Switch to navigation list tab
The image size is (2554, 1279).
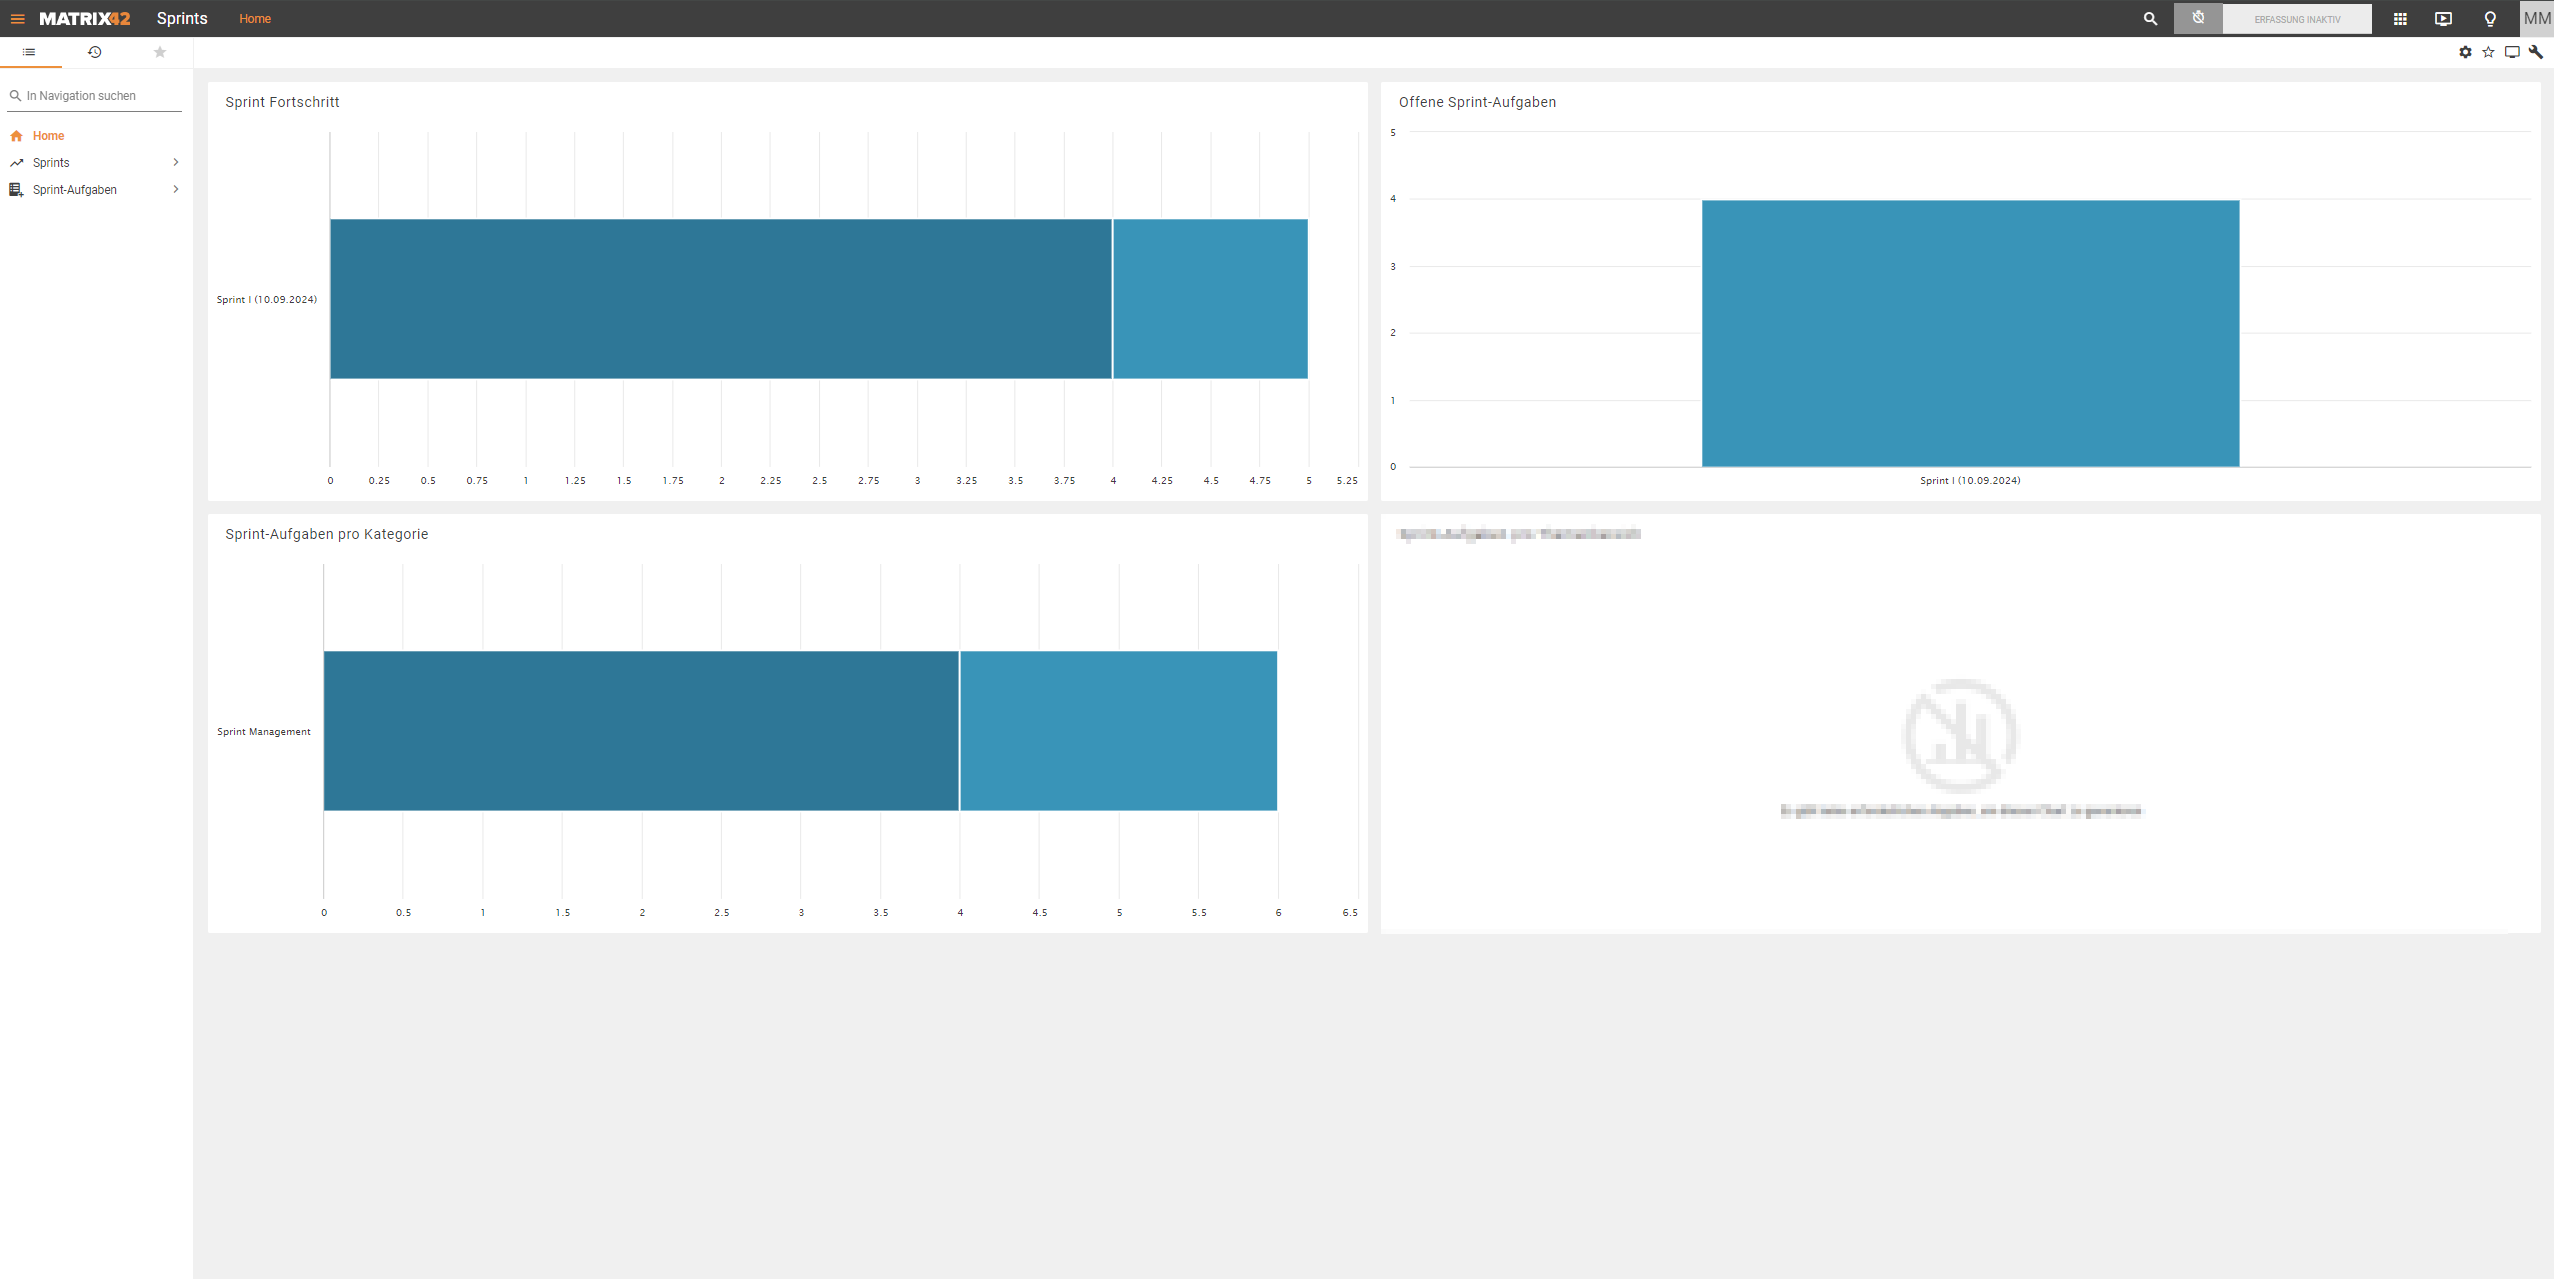coord(30,52)
